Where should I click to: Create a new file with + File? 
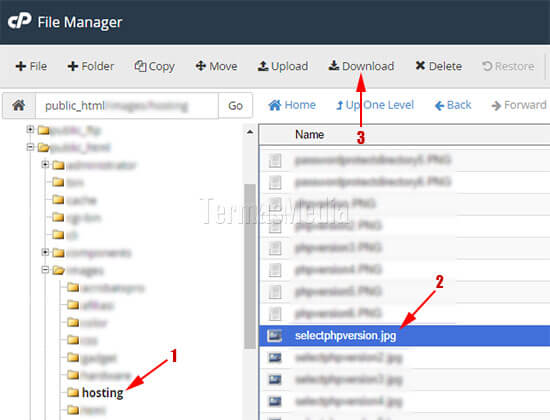pos(31,66)
